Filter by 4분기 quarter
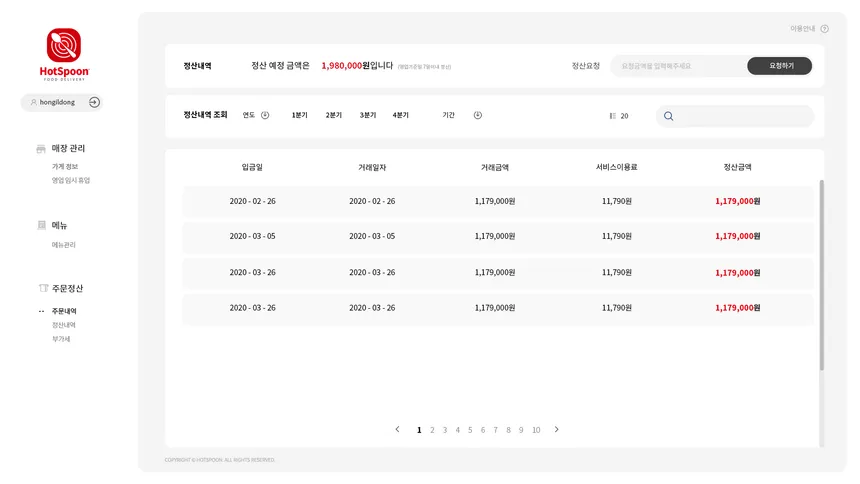This screenshot has width=860, height=484. click(x=400, y=115)
